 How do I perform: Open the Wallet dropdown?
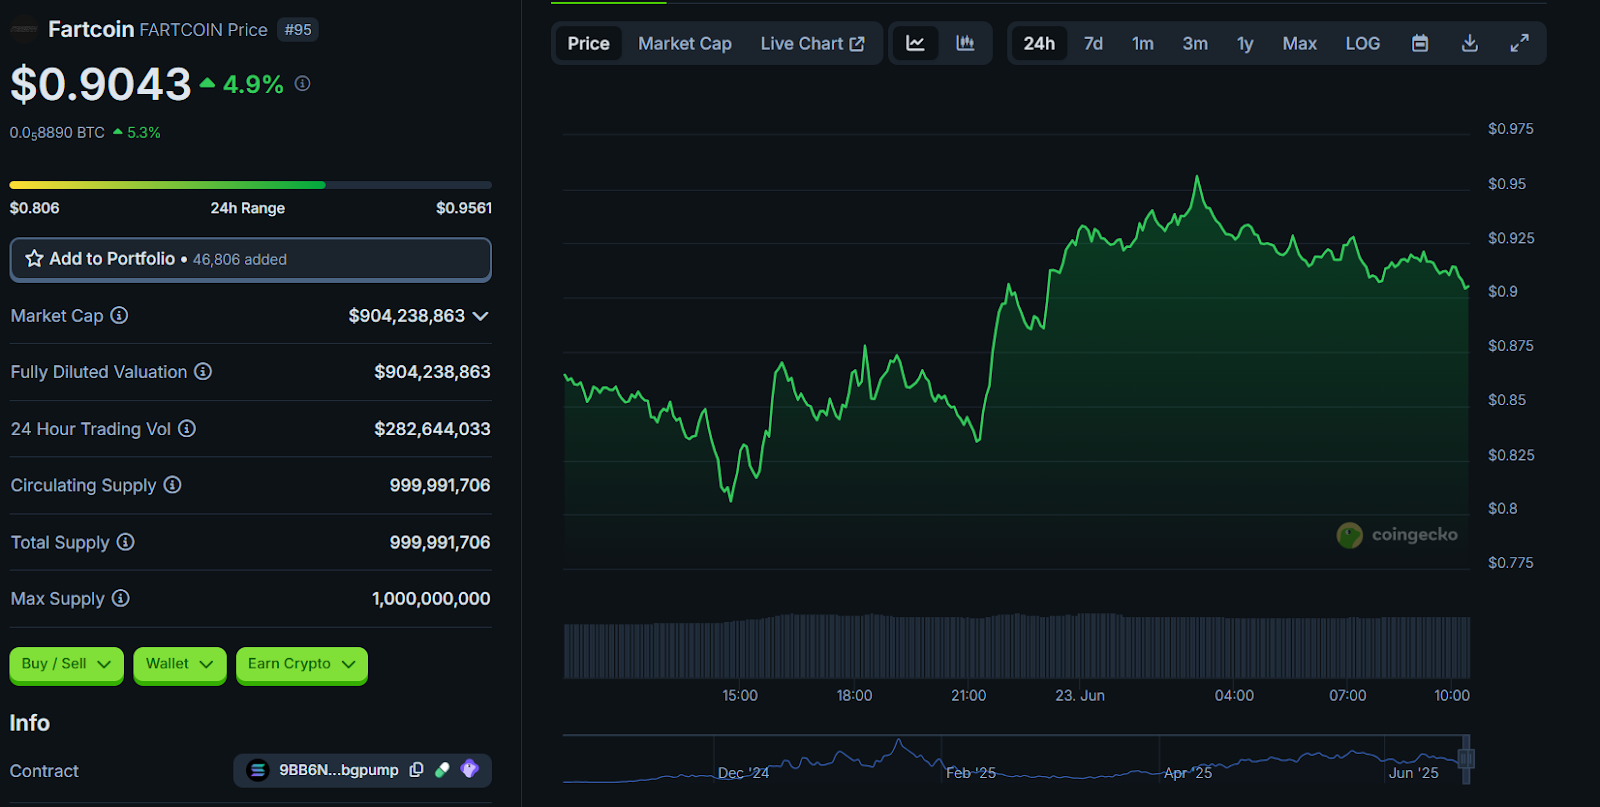click(180, 664)
